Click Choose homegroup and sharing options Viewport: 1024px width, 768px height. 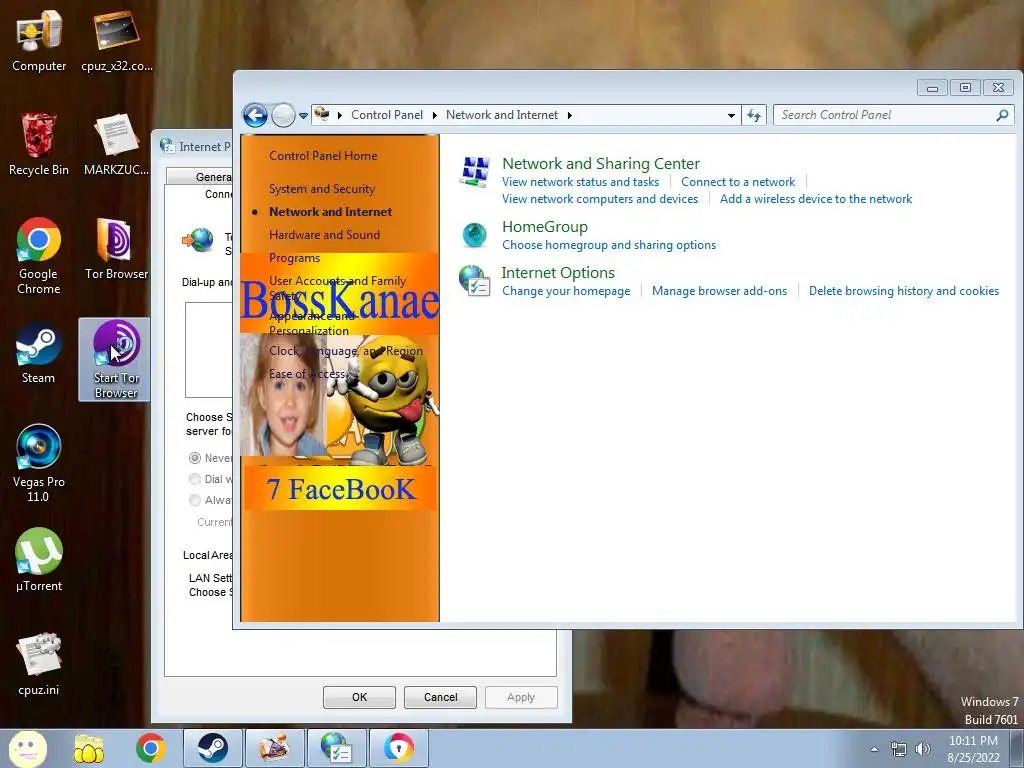coord(609,245)
